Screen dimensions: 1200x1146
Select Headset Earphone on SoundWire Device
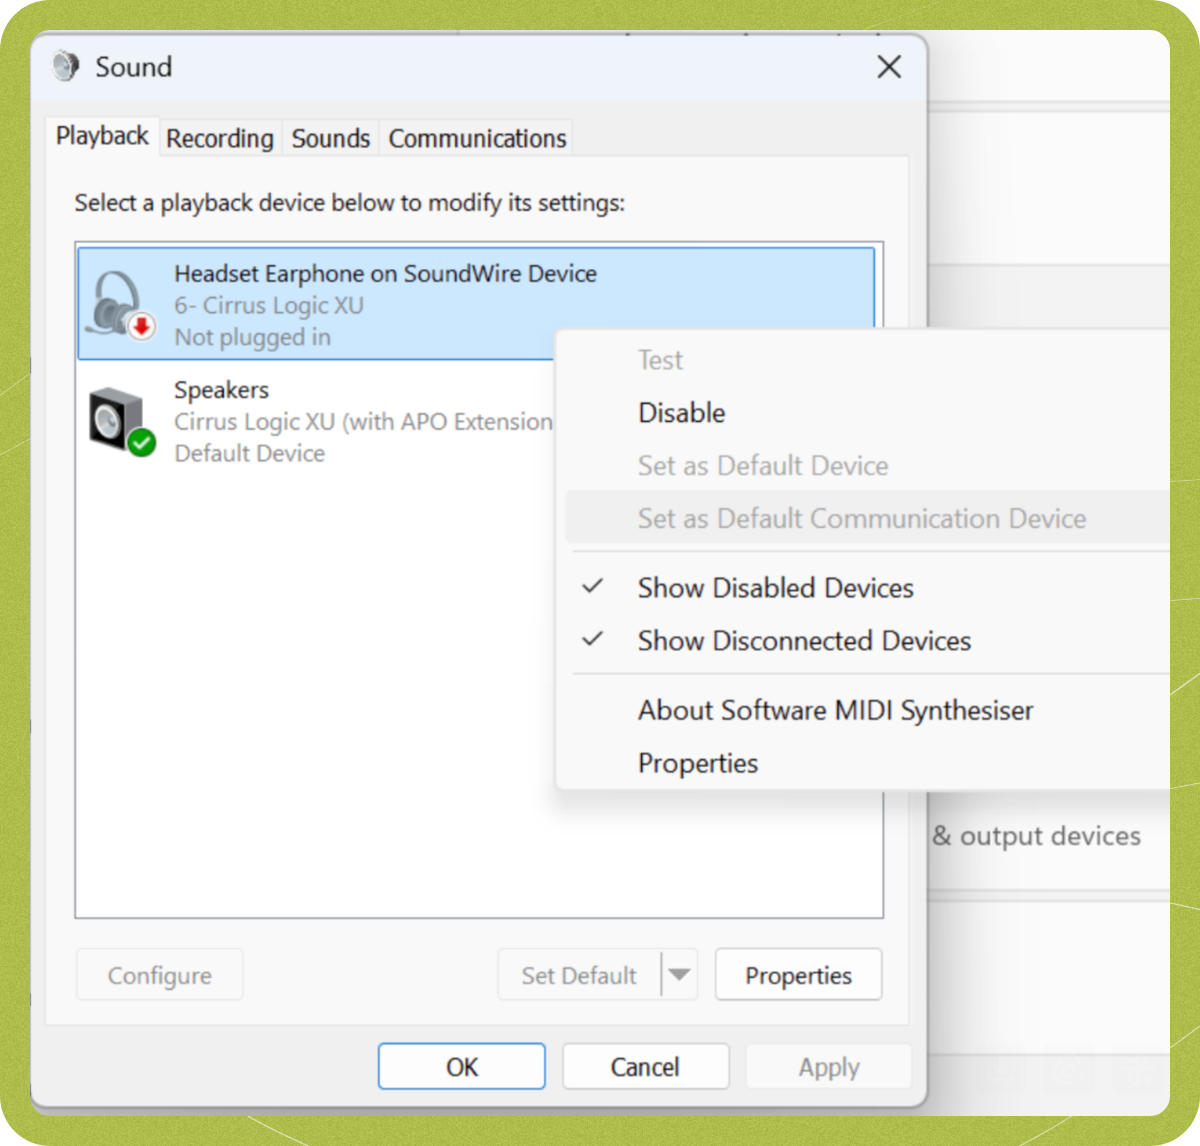coord(476,304)
